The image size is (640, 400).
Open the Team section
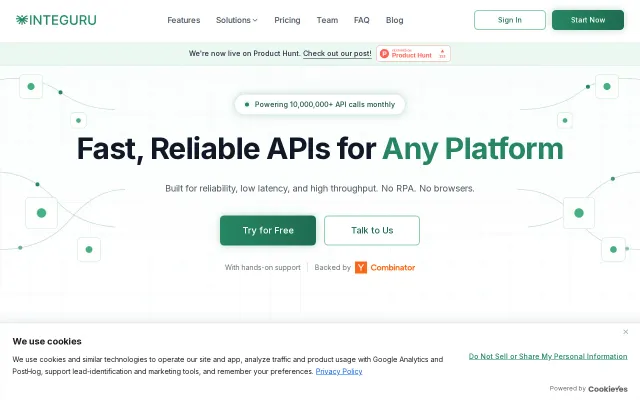tap(327, 20)
